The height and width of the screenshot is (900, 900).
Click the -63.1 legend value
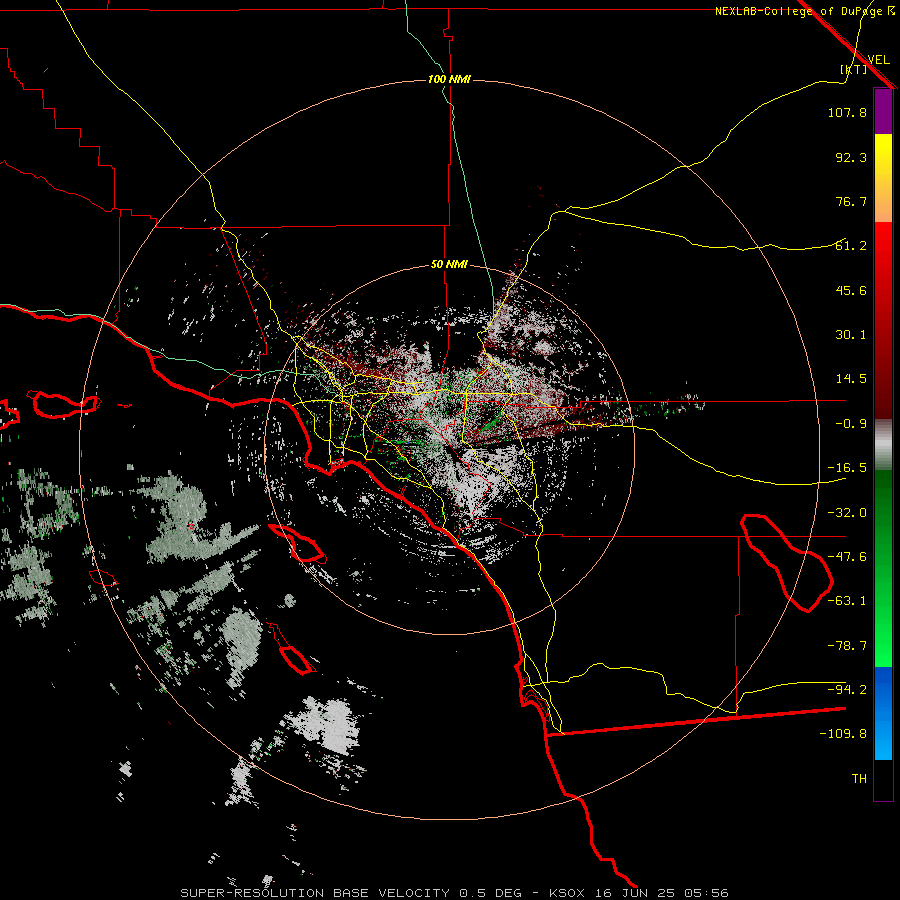point(847,601)
